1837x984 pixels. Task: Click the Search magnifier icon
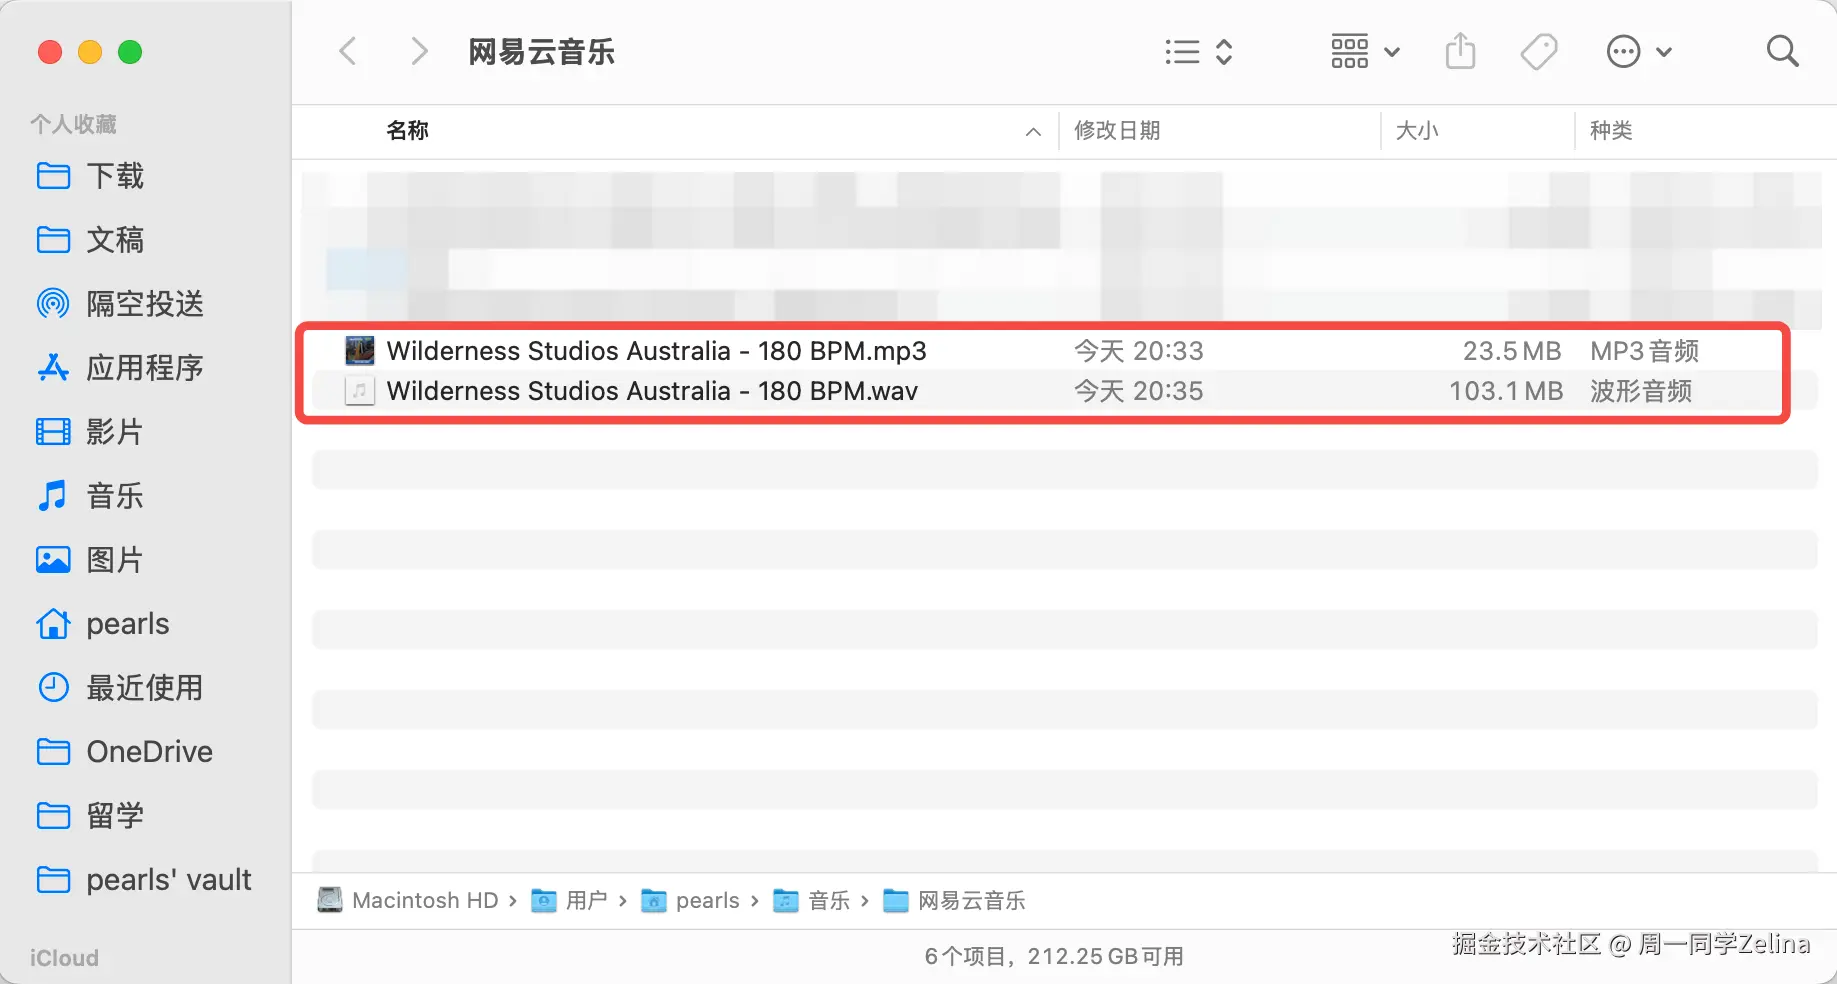1782,51
